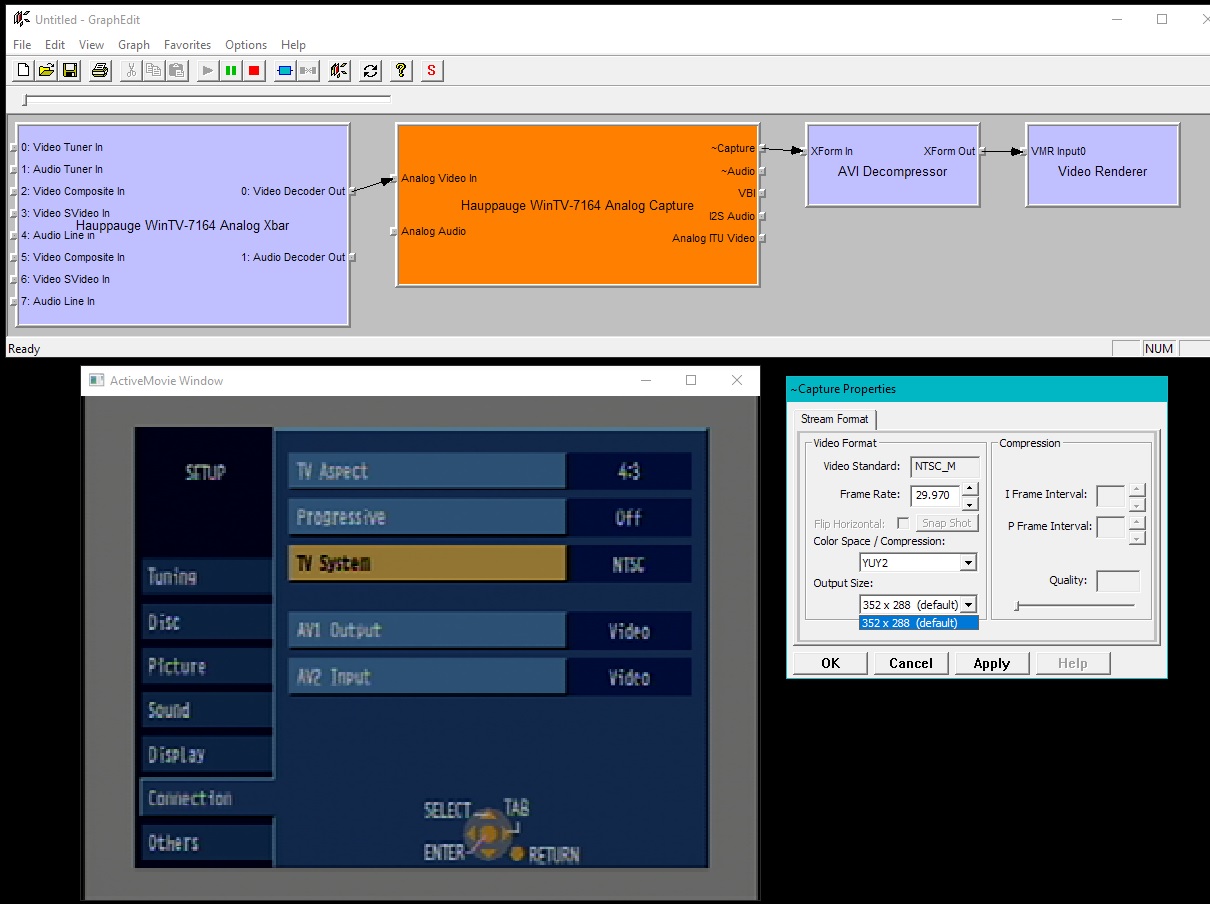Pause the graph with the green pause button

click(x=231, y=70)
